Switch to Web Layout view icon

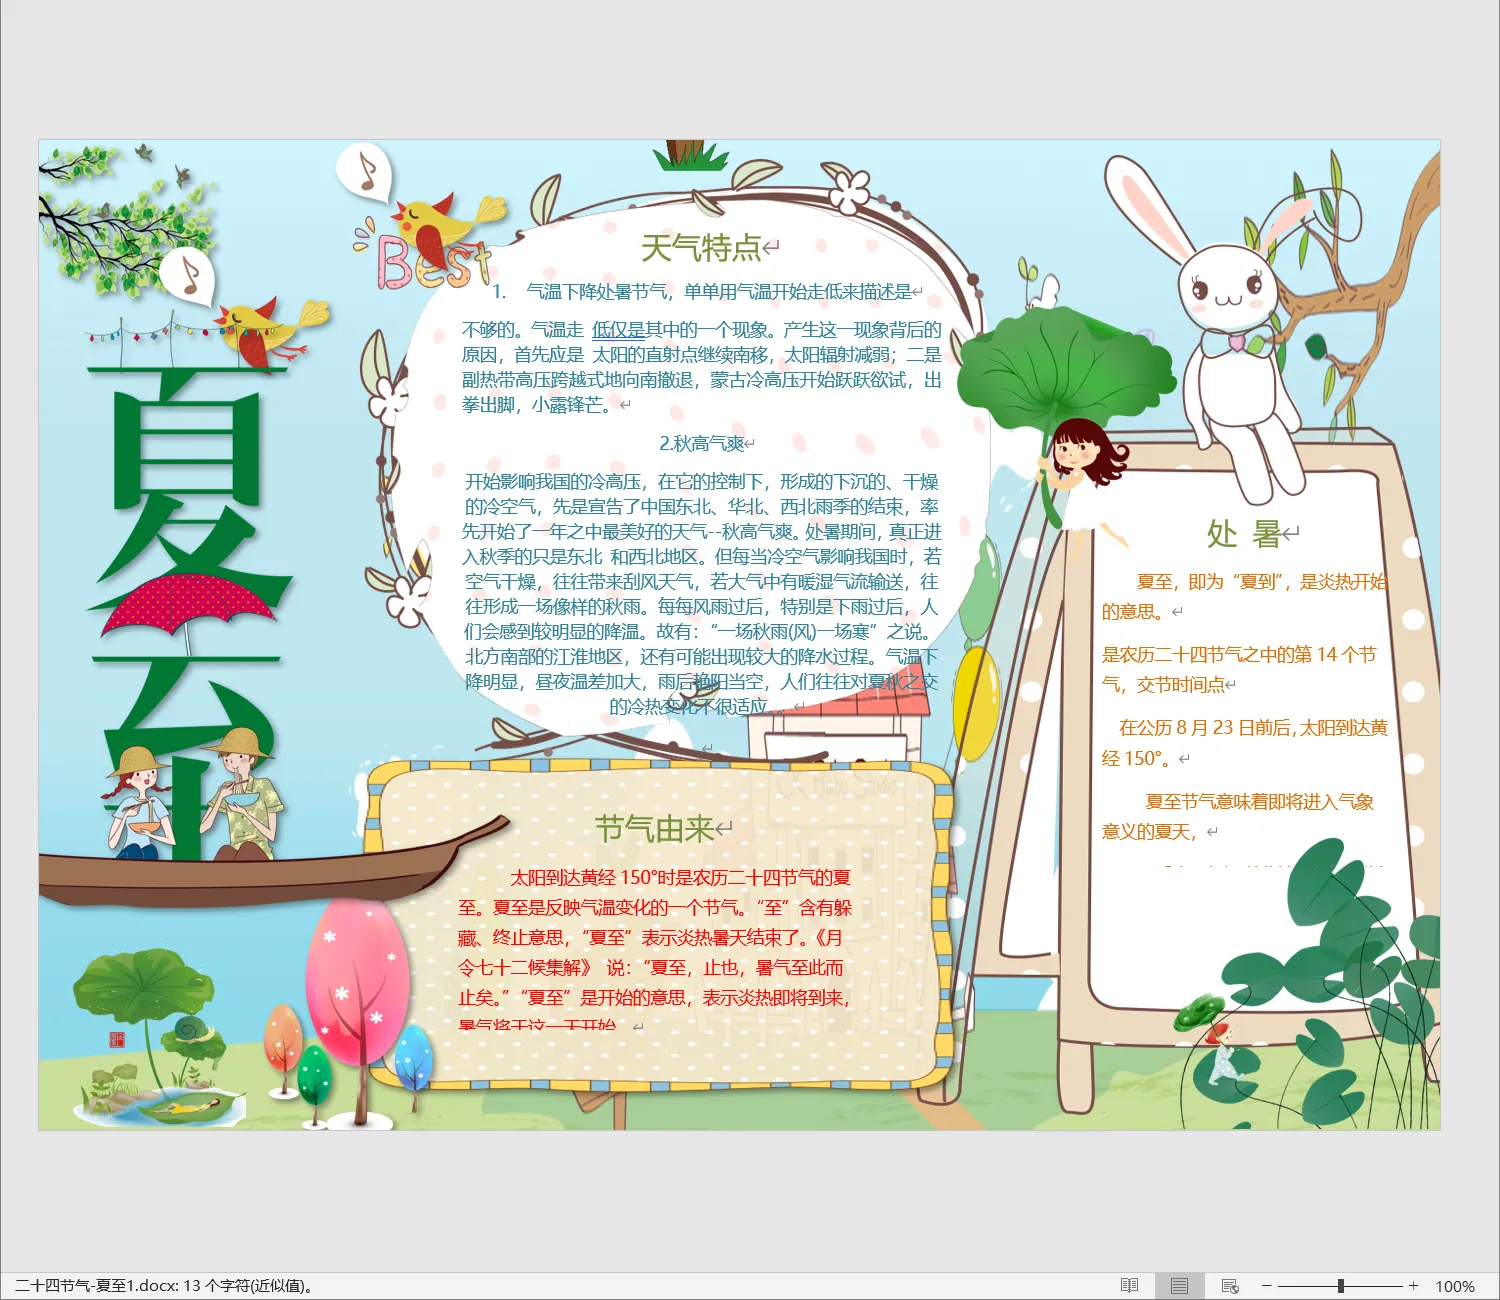point(1230,1286)
